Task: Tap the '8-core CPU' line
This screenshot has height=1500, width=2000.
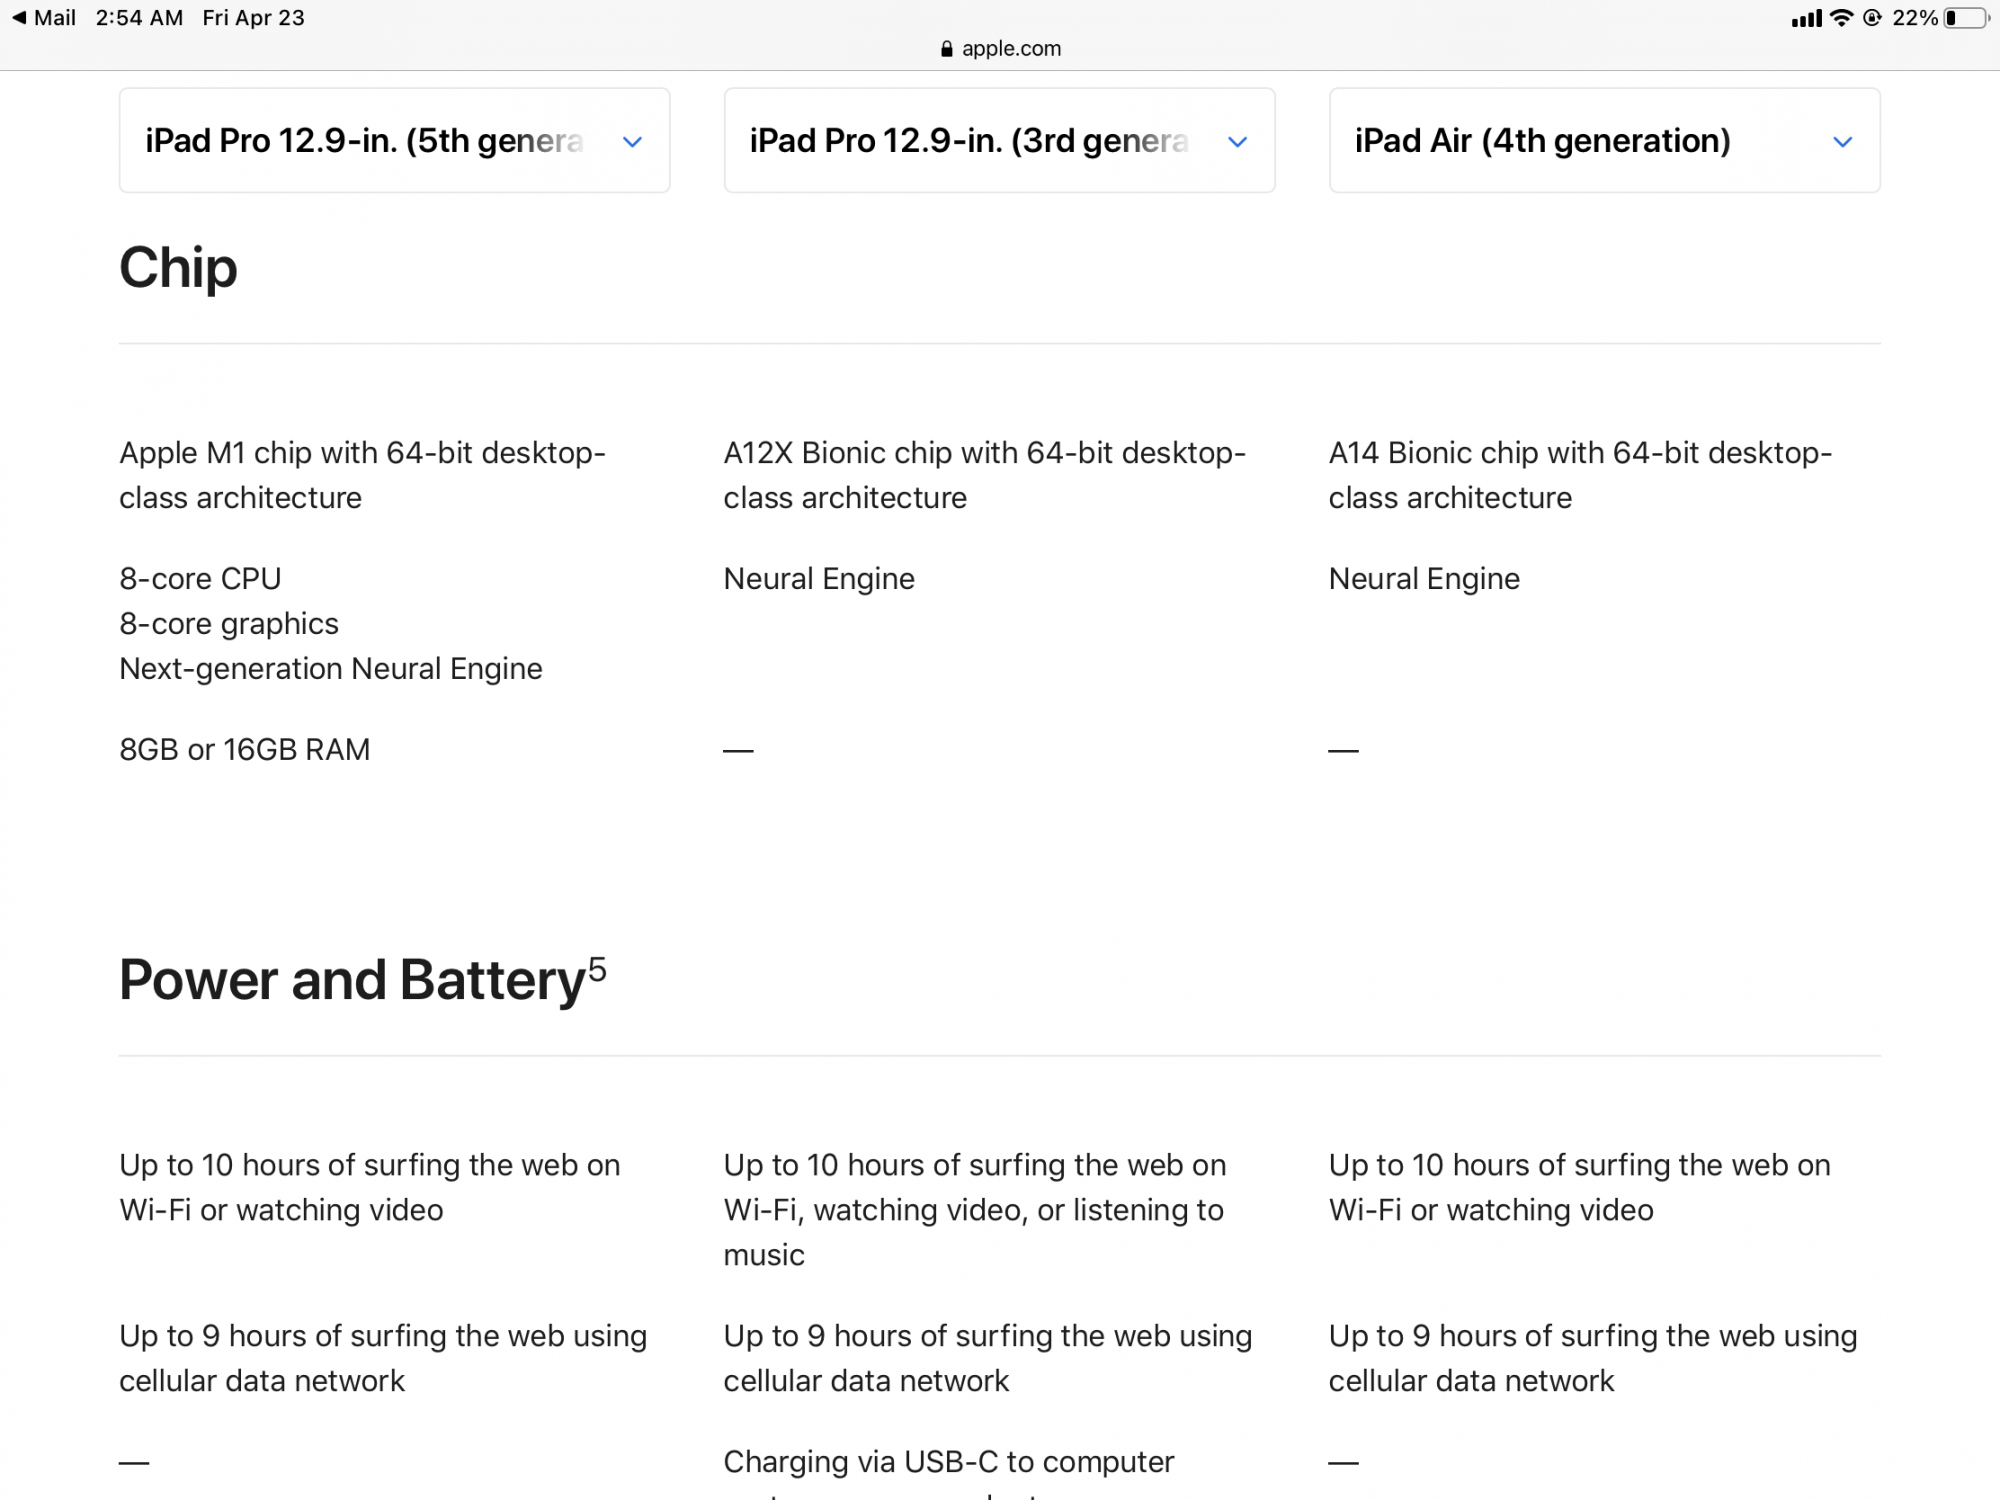Action: (200, 579)
